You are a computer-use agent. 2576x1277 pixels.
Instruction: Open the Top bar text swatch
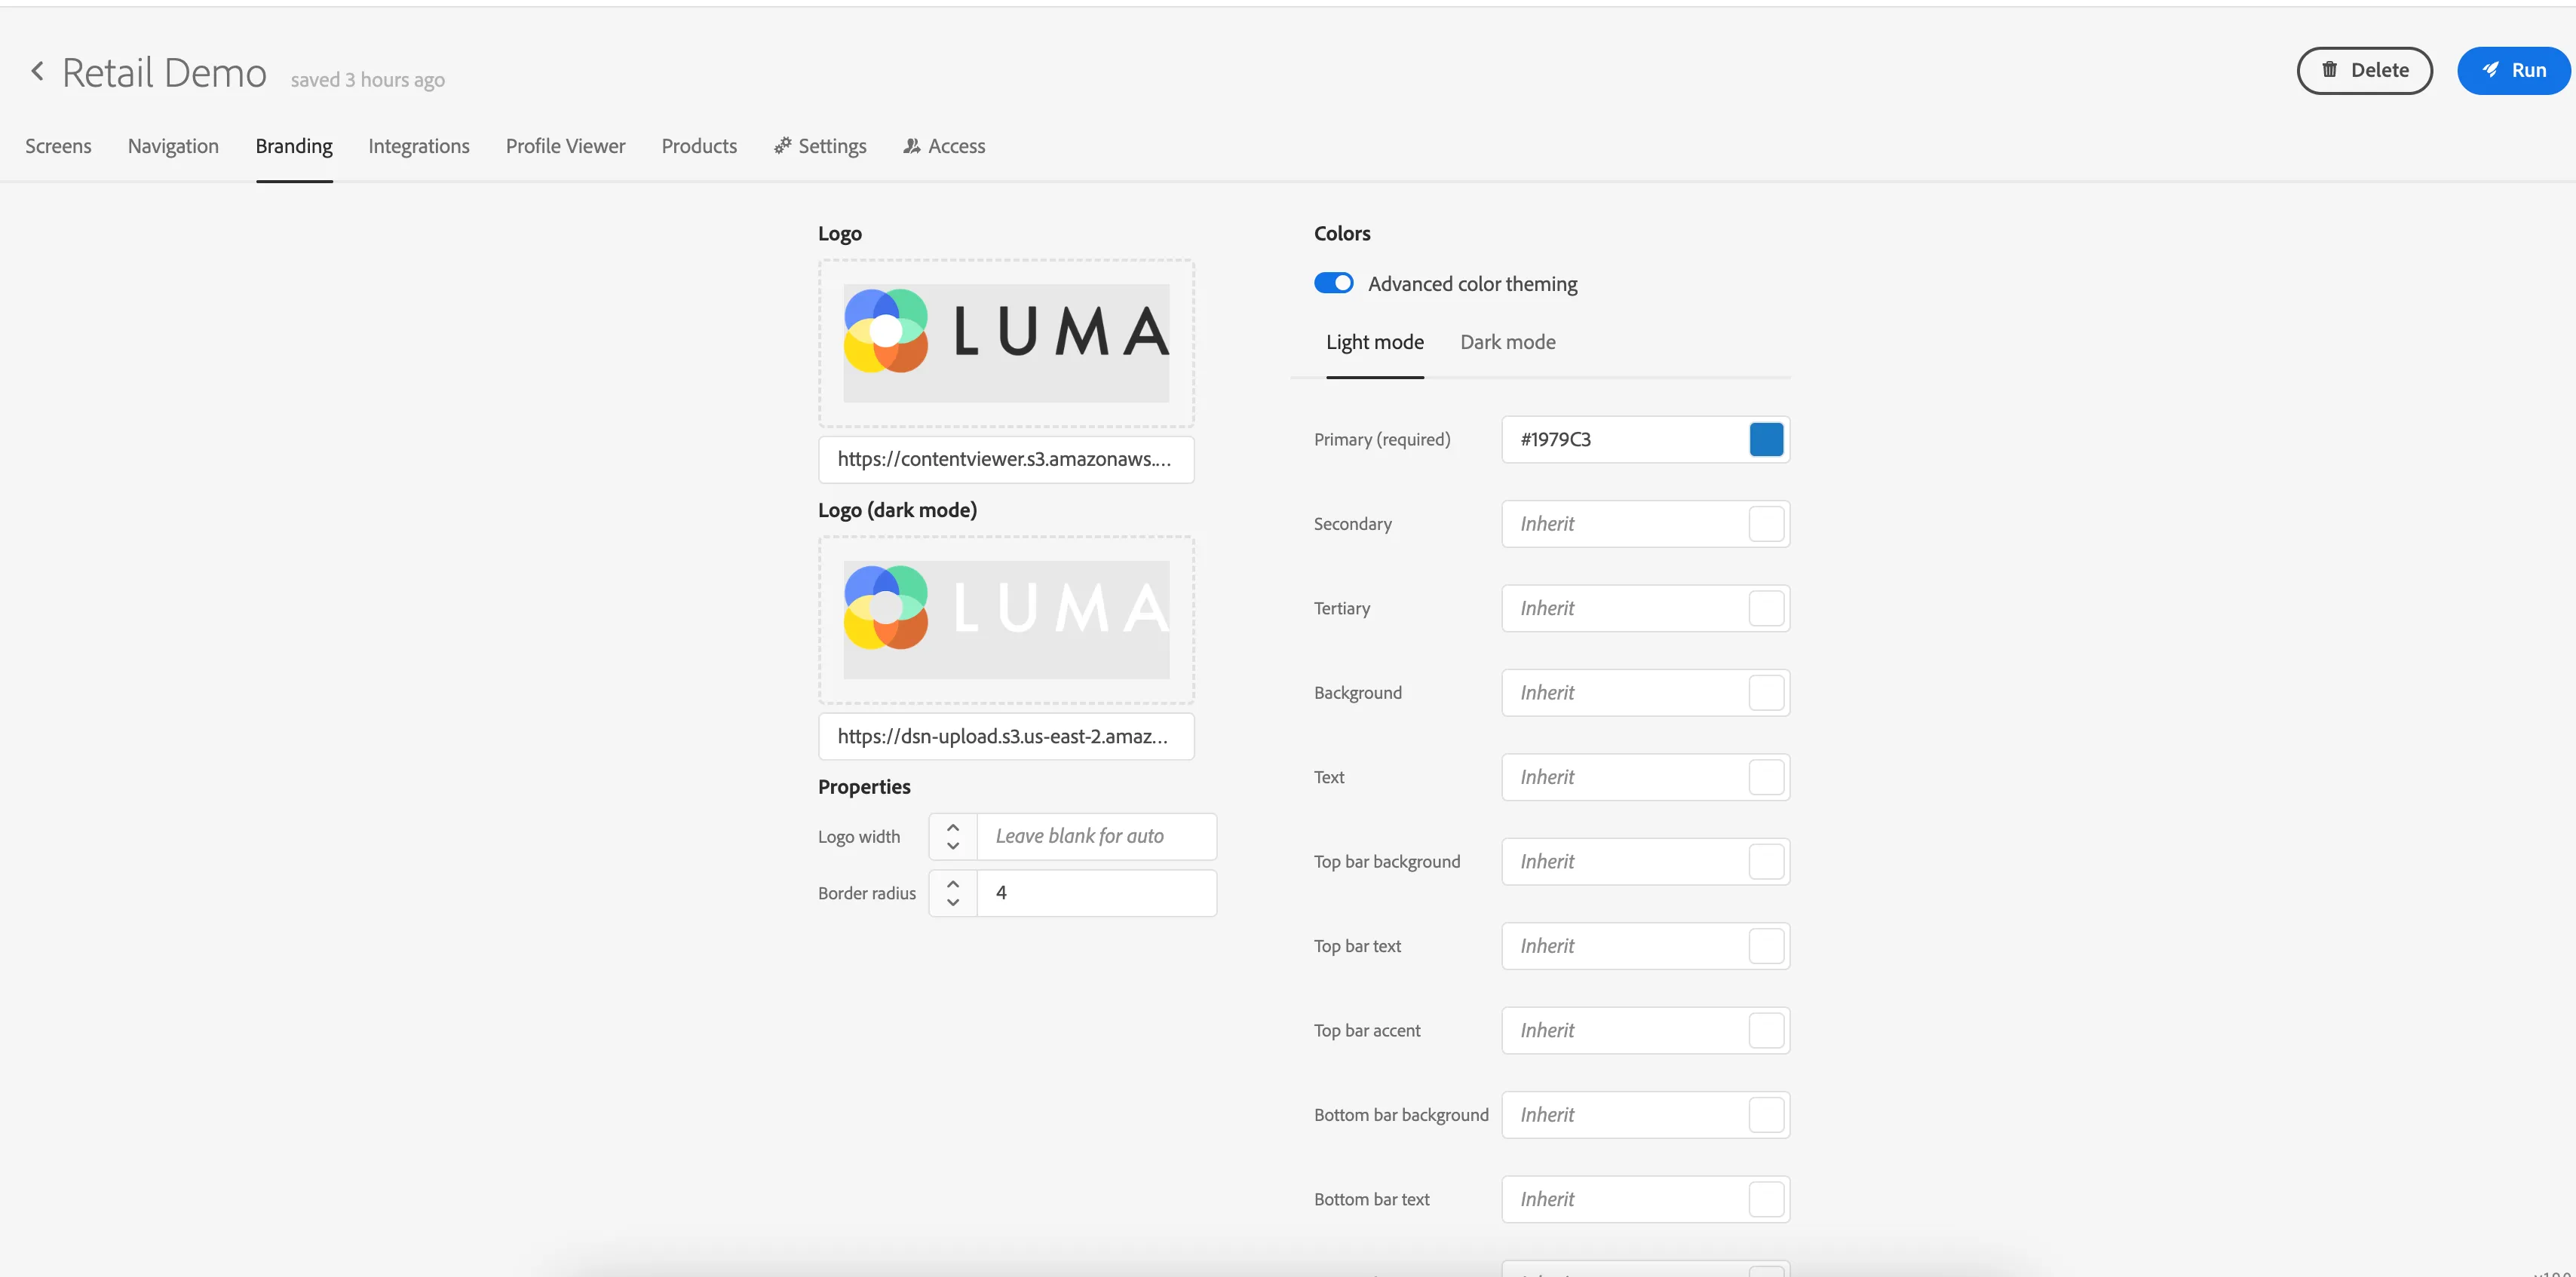tap(1766, 946)
